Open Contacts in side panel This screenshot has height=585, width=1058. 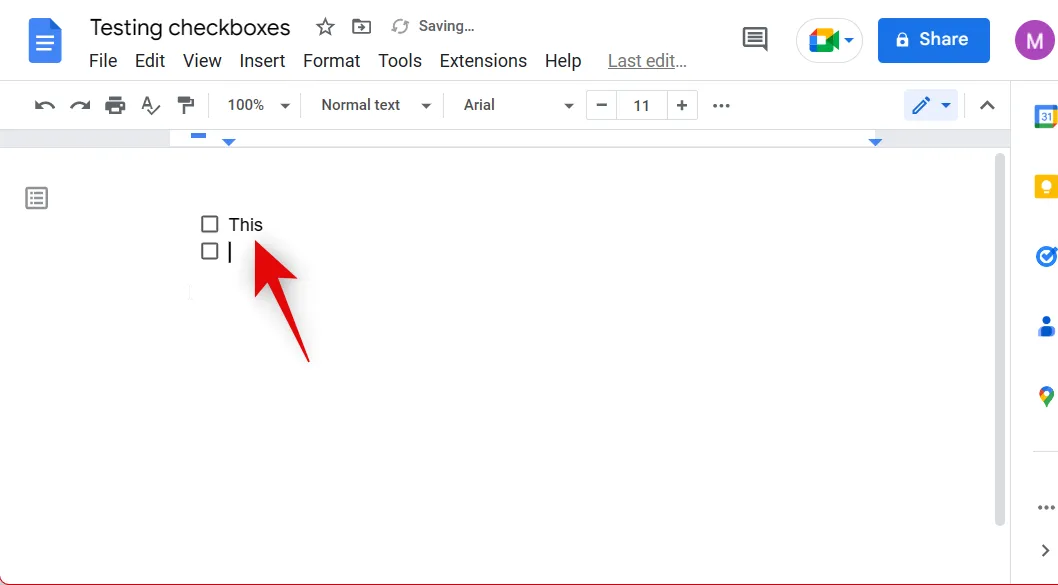coord(1046,327)
